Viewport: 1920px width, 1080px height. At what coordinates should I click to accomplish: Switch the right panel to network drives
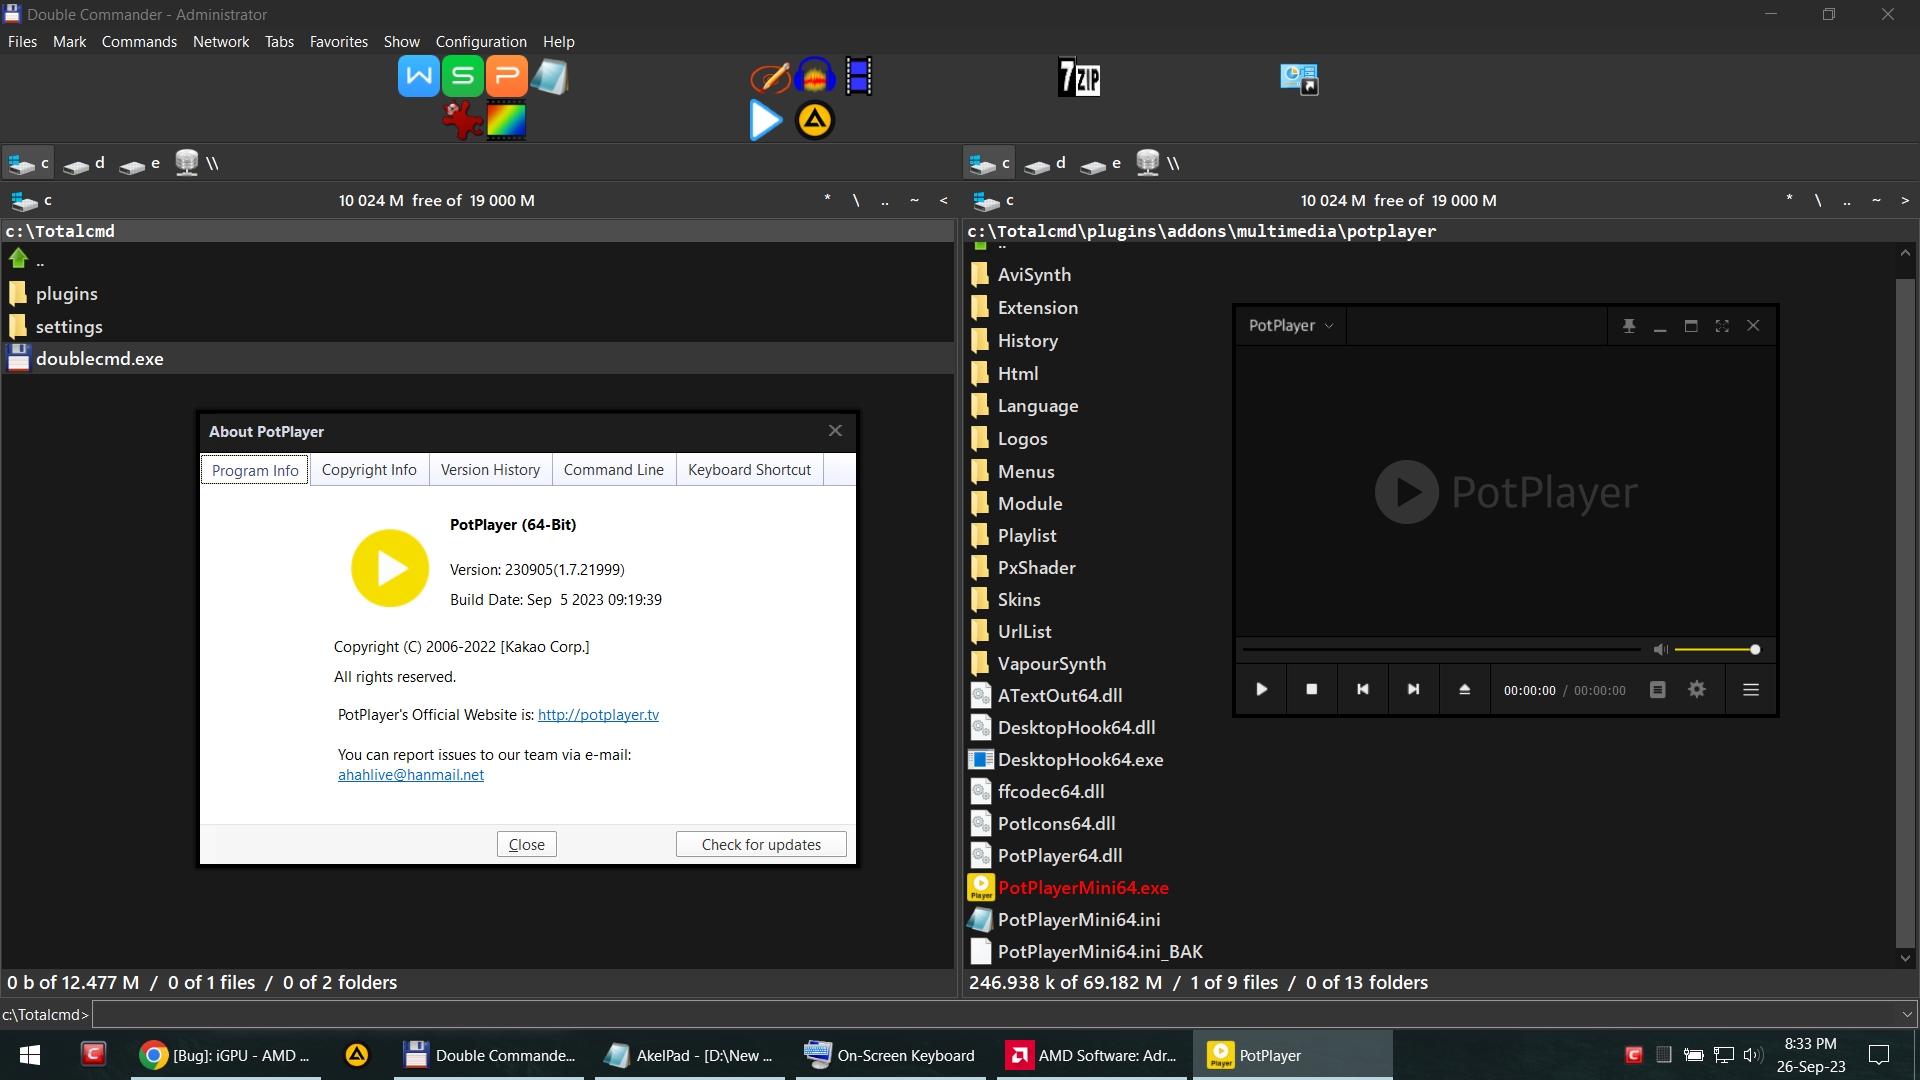tap(1160, 162)
